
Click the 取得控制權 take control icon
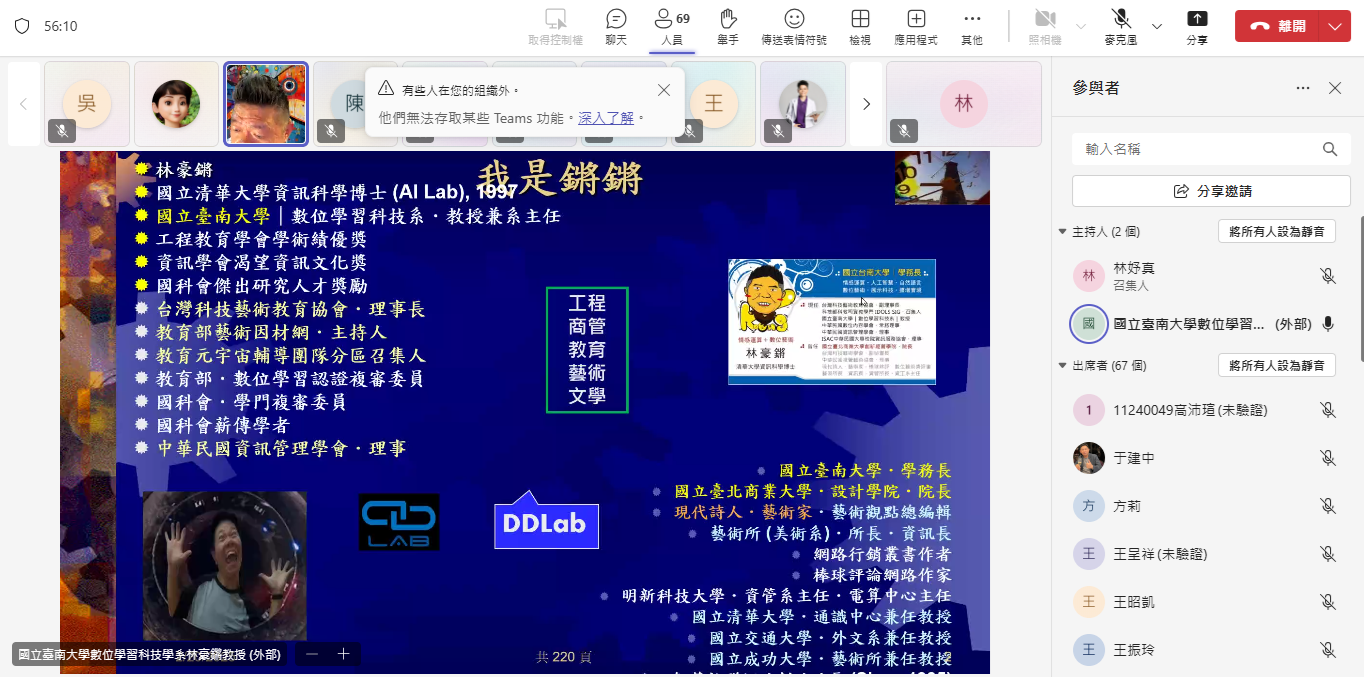click(556, 26)
